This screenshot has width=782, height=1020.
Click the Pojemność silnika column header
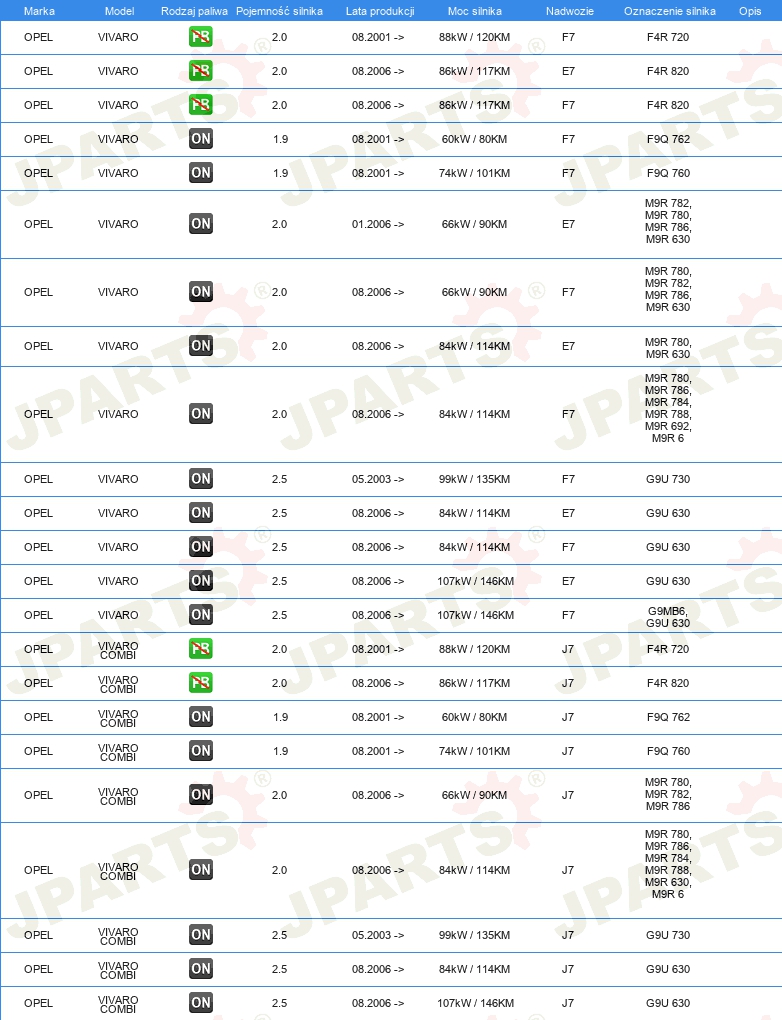click(279, 11)
